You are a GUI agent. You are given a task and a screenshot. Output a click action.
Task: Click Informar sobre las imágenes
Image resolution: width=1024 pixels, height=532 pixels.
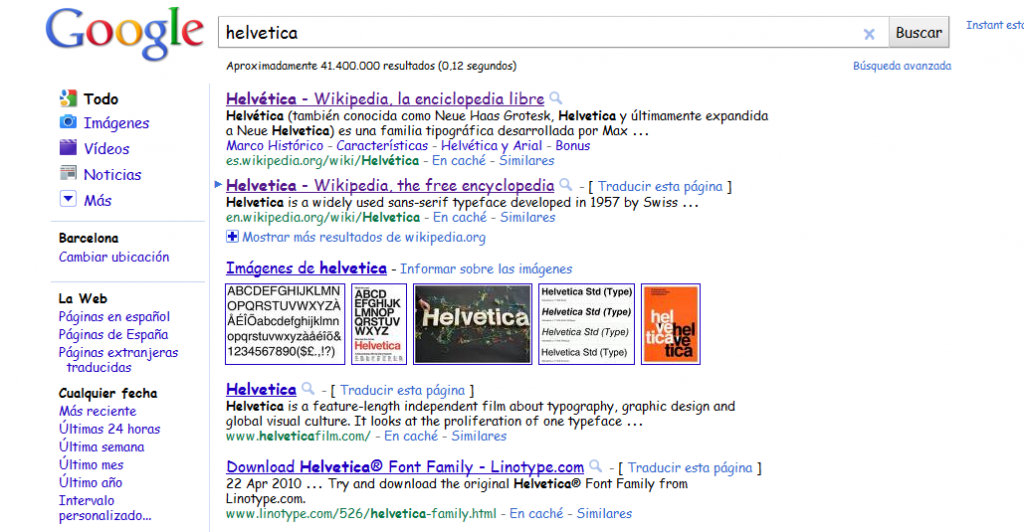[x=486, y=269]
